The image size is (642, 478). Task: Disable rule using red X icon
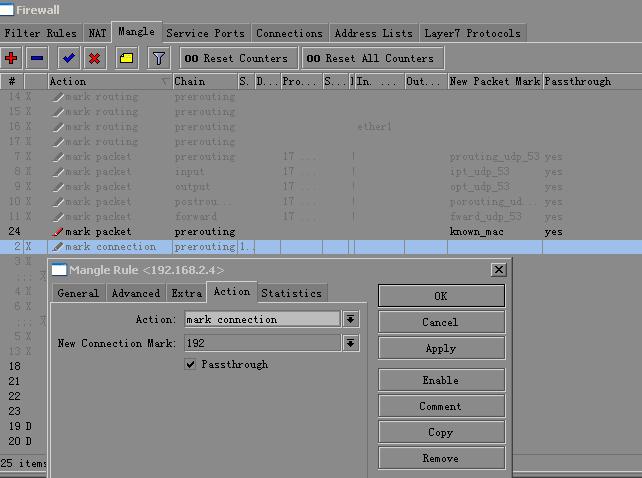[95, 58]
